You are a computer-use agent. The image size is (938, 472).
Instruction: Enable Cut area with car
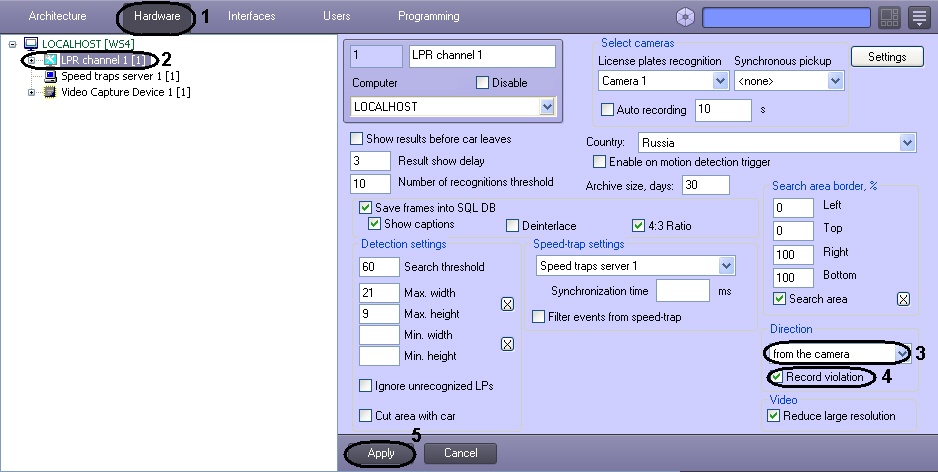366,415
